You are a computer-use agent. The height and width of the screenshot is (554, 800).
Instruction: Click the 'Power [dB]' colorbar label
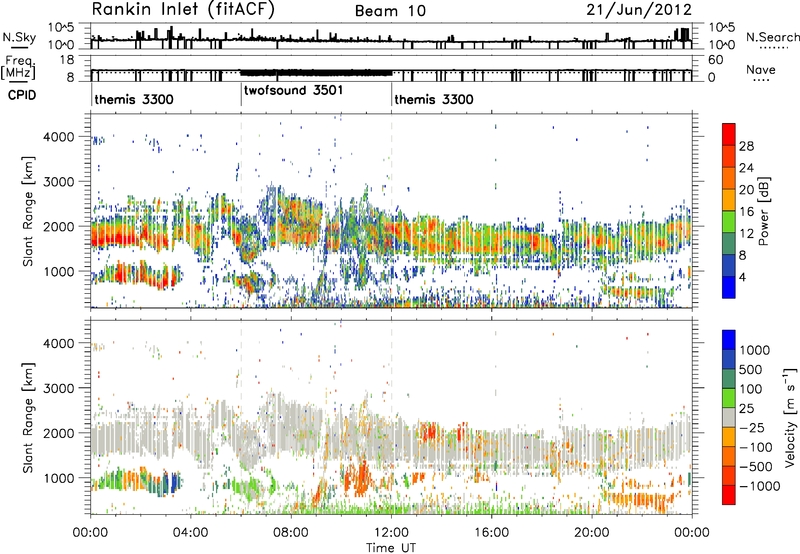click(763, 211)
